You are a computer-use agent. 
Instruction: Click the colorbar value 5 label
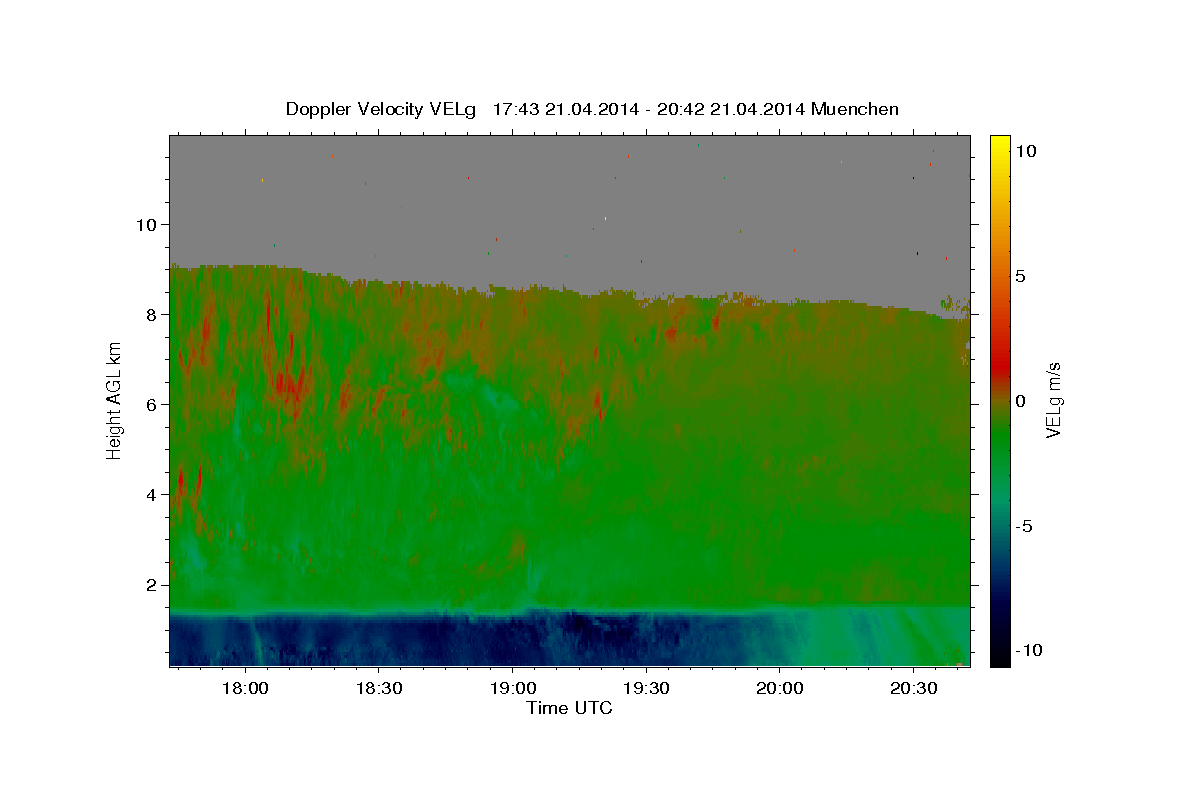(1021, 276)
